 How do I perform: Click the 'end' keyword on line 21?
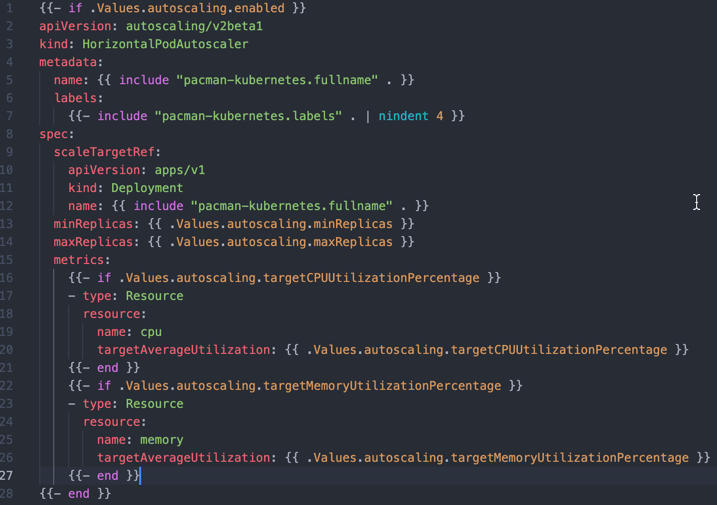point(107,368)
